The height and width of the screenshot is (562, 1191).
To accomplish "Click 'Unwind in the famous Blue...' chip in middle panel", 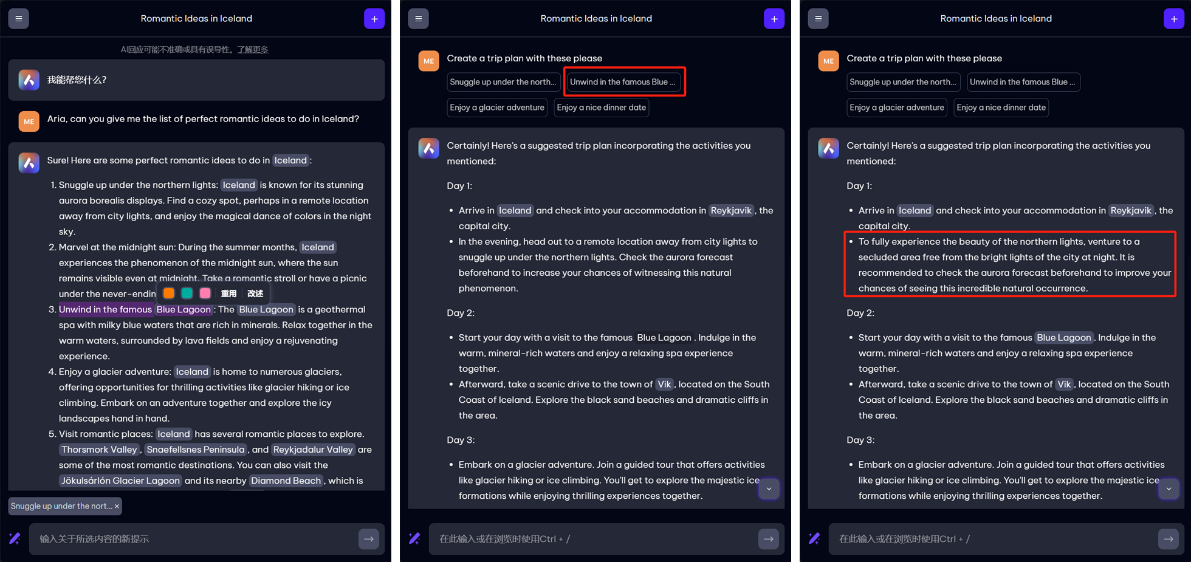I will pos(624,82).
